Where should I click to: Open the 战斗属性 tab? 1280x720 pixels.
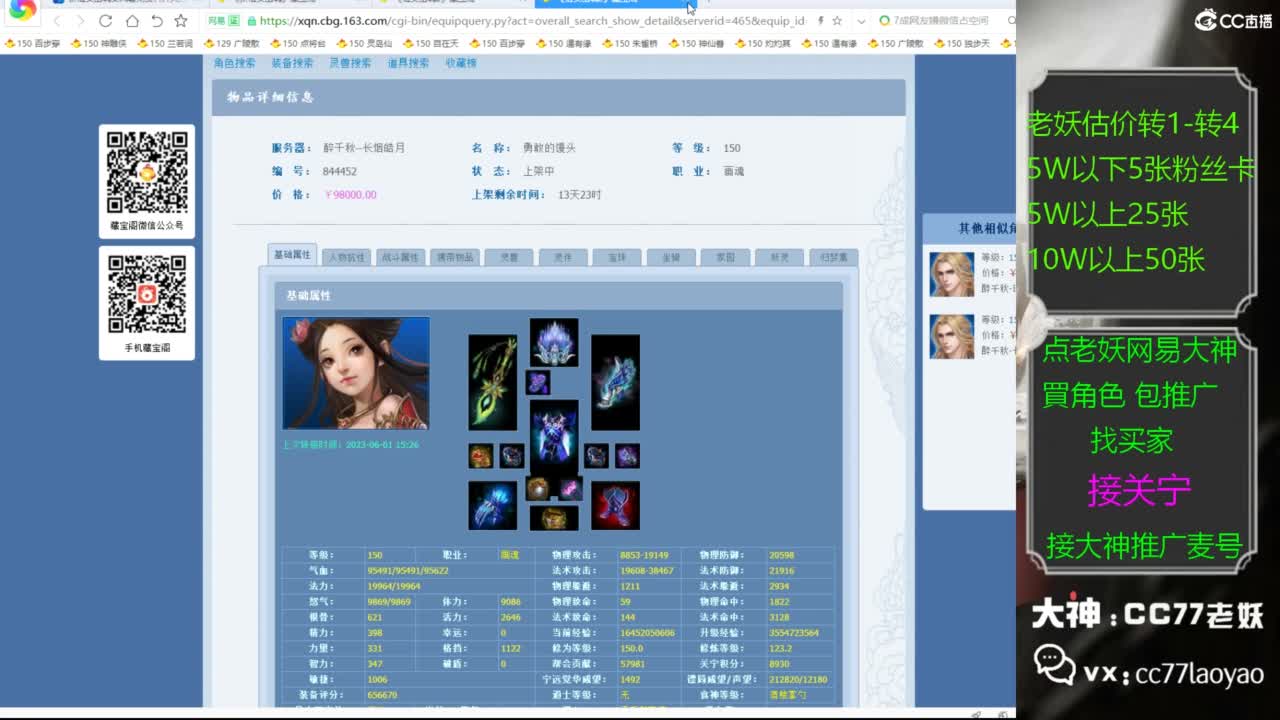401,257
